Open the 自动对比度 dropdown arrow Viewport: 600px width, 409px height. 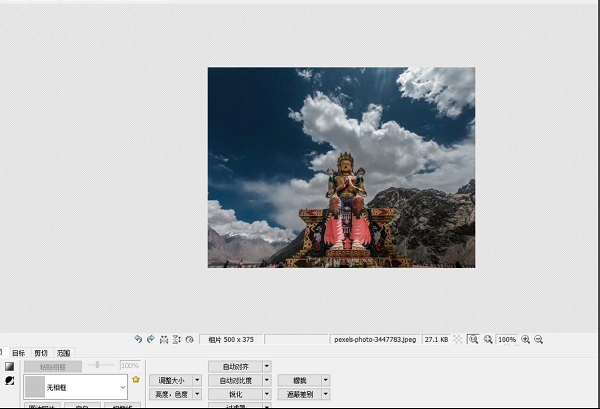267,380
